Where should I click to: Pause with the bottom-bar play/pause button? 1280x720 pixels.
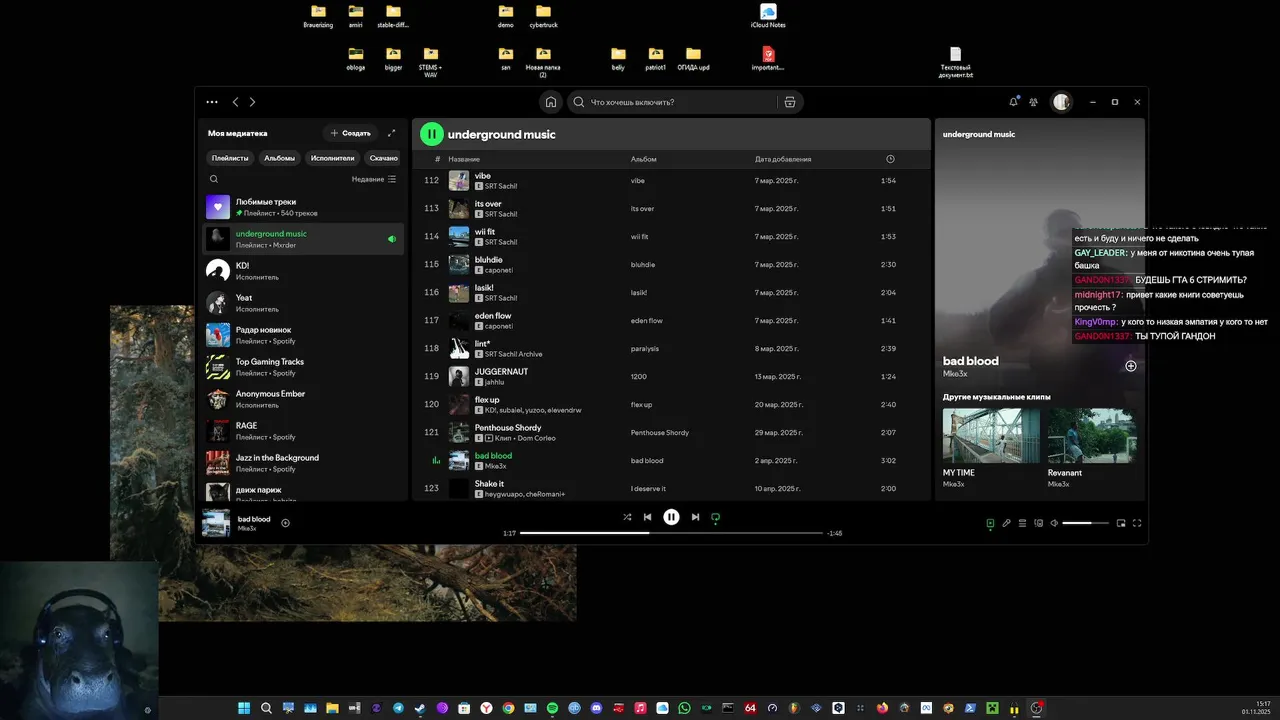click(671, 517)
